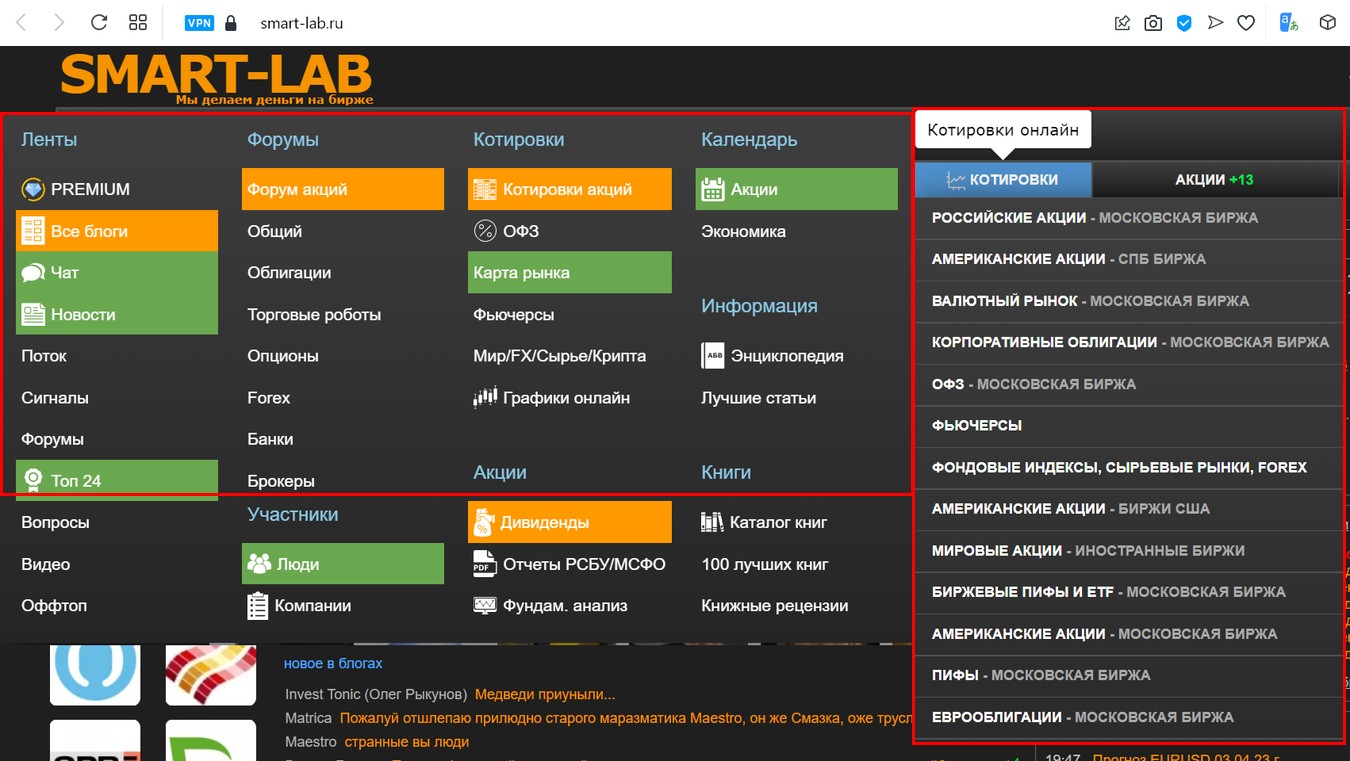1350x761 pixels.
Task: Open Сигналы feed entry
Action: pos(55,397)
